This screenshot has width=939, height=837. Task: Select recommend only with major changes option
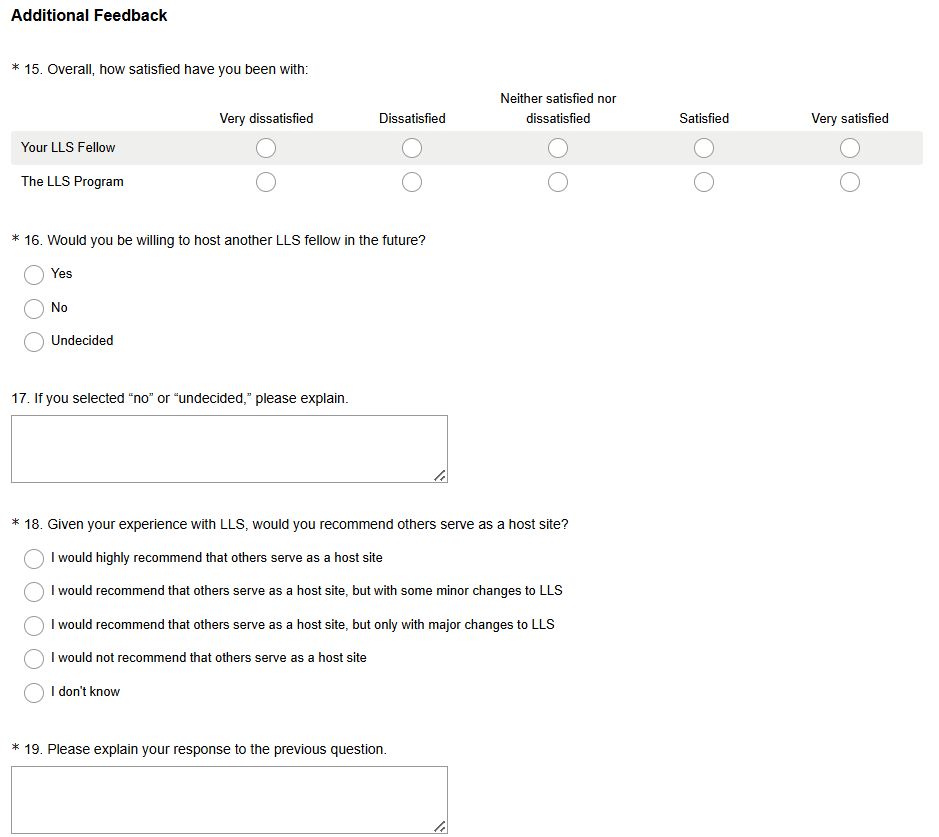pos(34,625)
